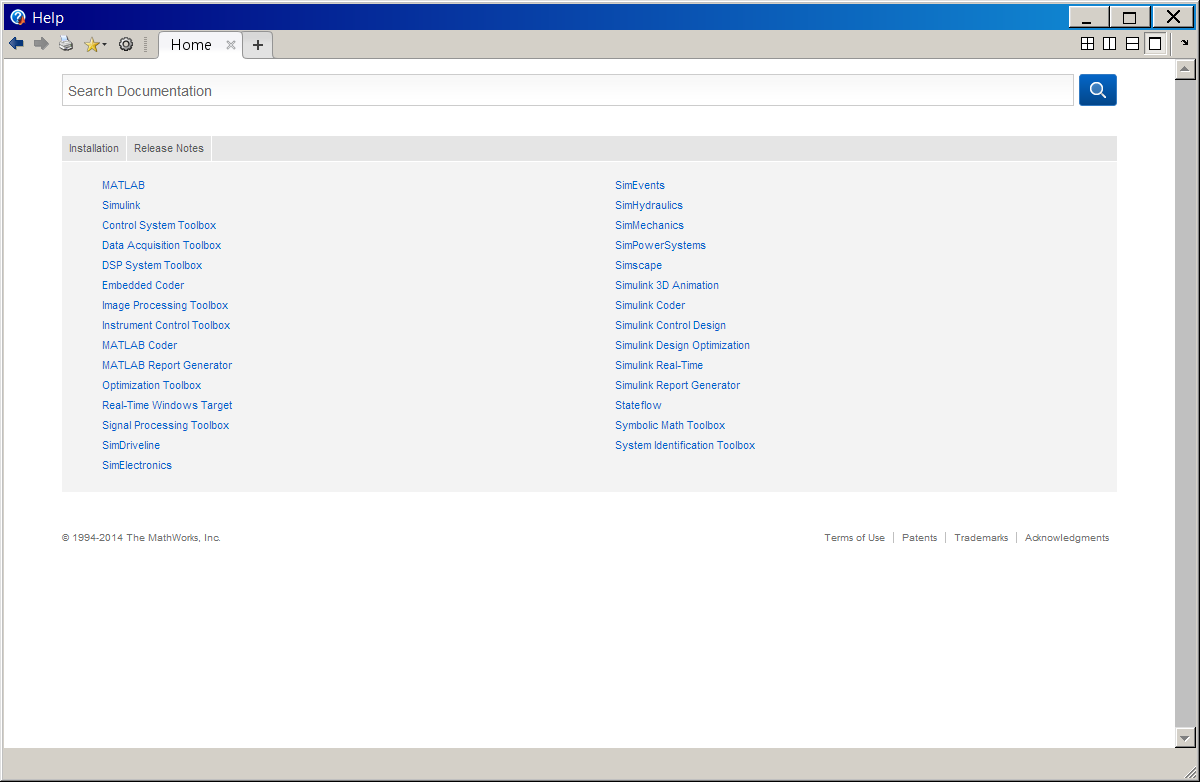Split tabs top and bottom
The height and width of the screenshot is (782, 1200).
1132,44
